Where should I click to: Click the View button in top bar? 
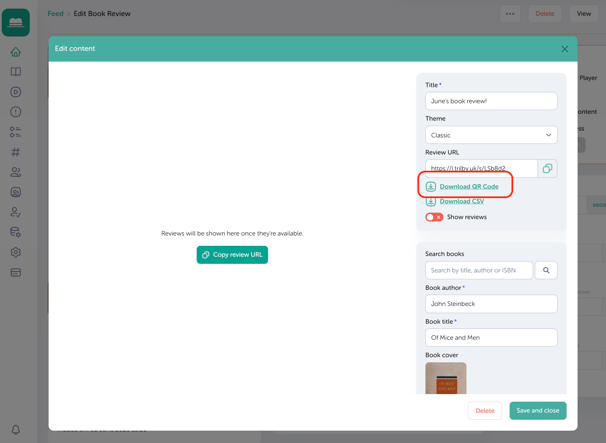pos(584,14)
